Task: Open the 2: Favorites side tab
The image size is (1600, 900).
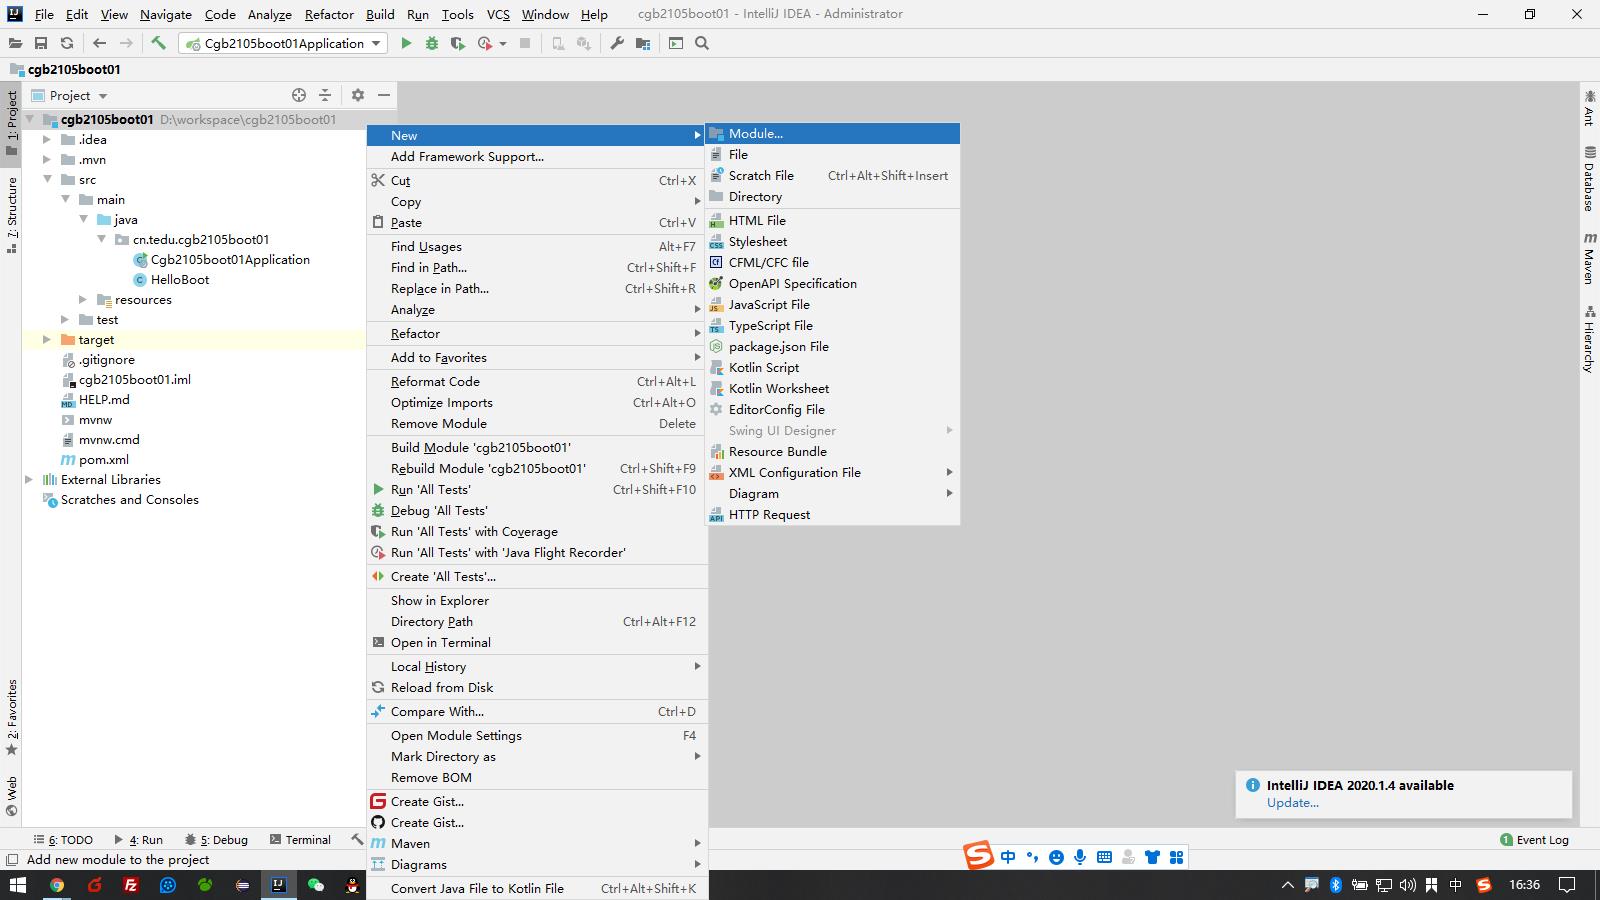Action: (12, 717)
